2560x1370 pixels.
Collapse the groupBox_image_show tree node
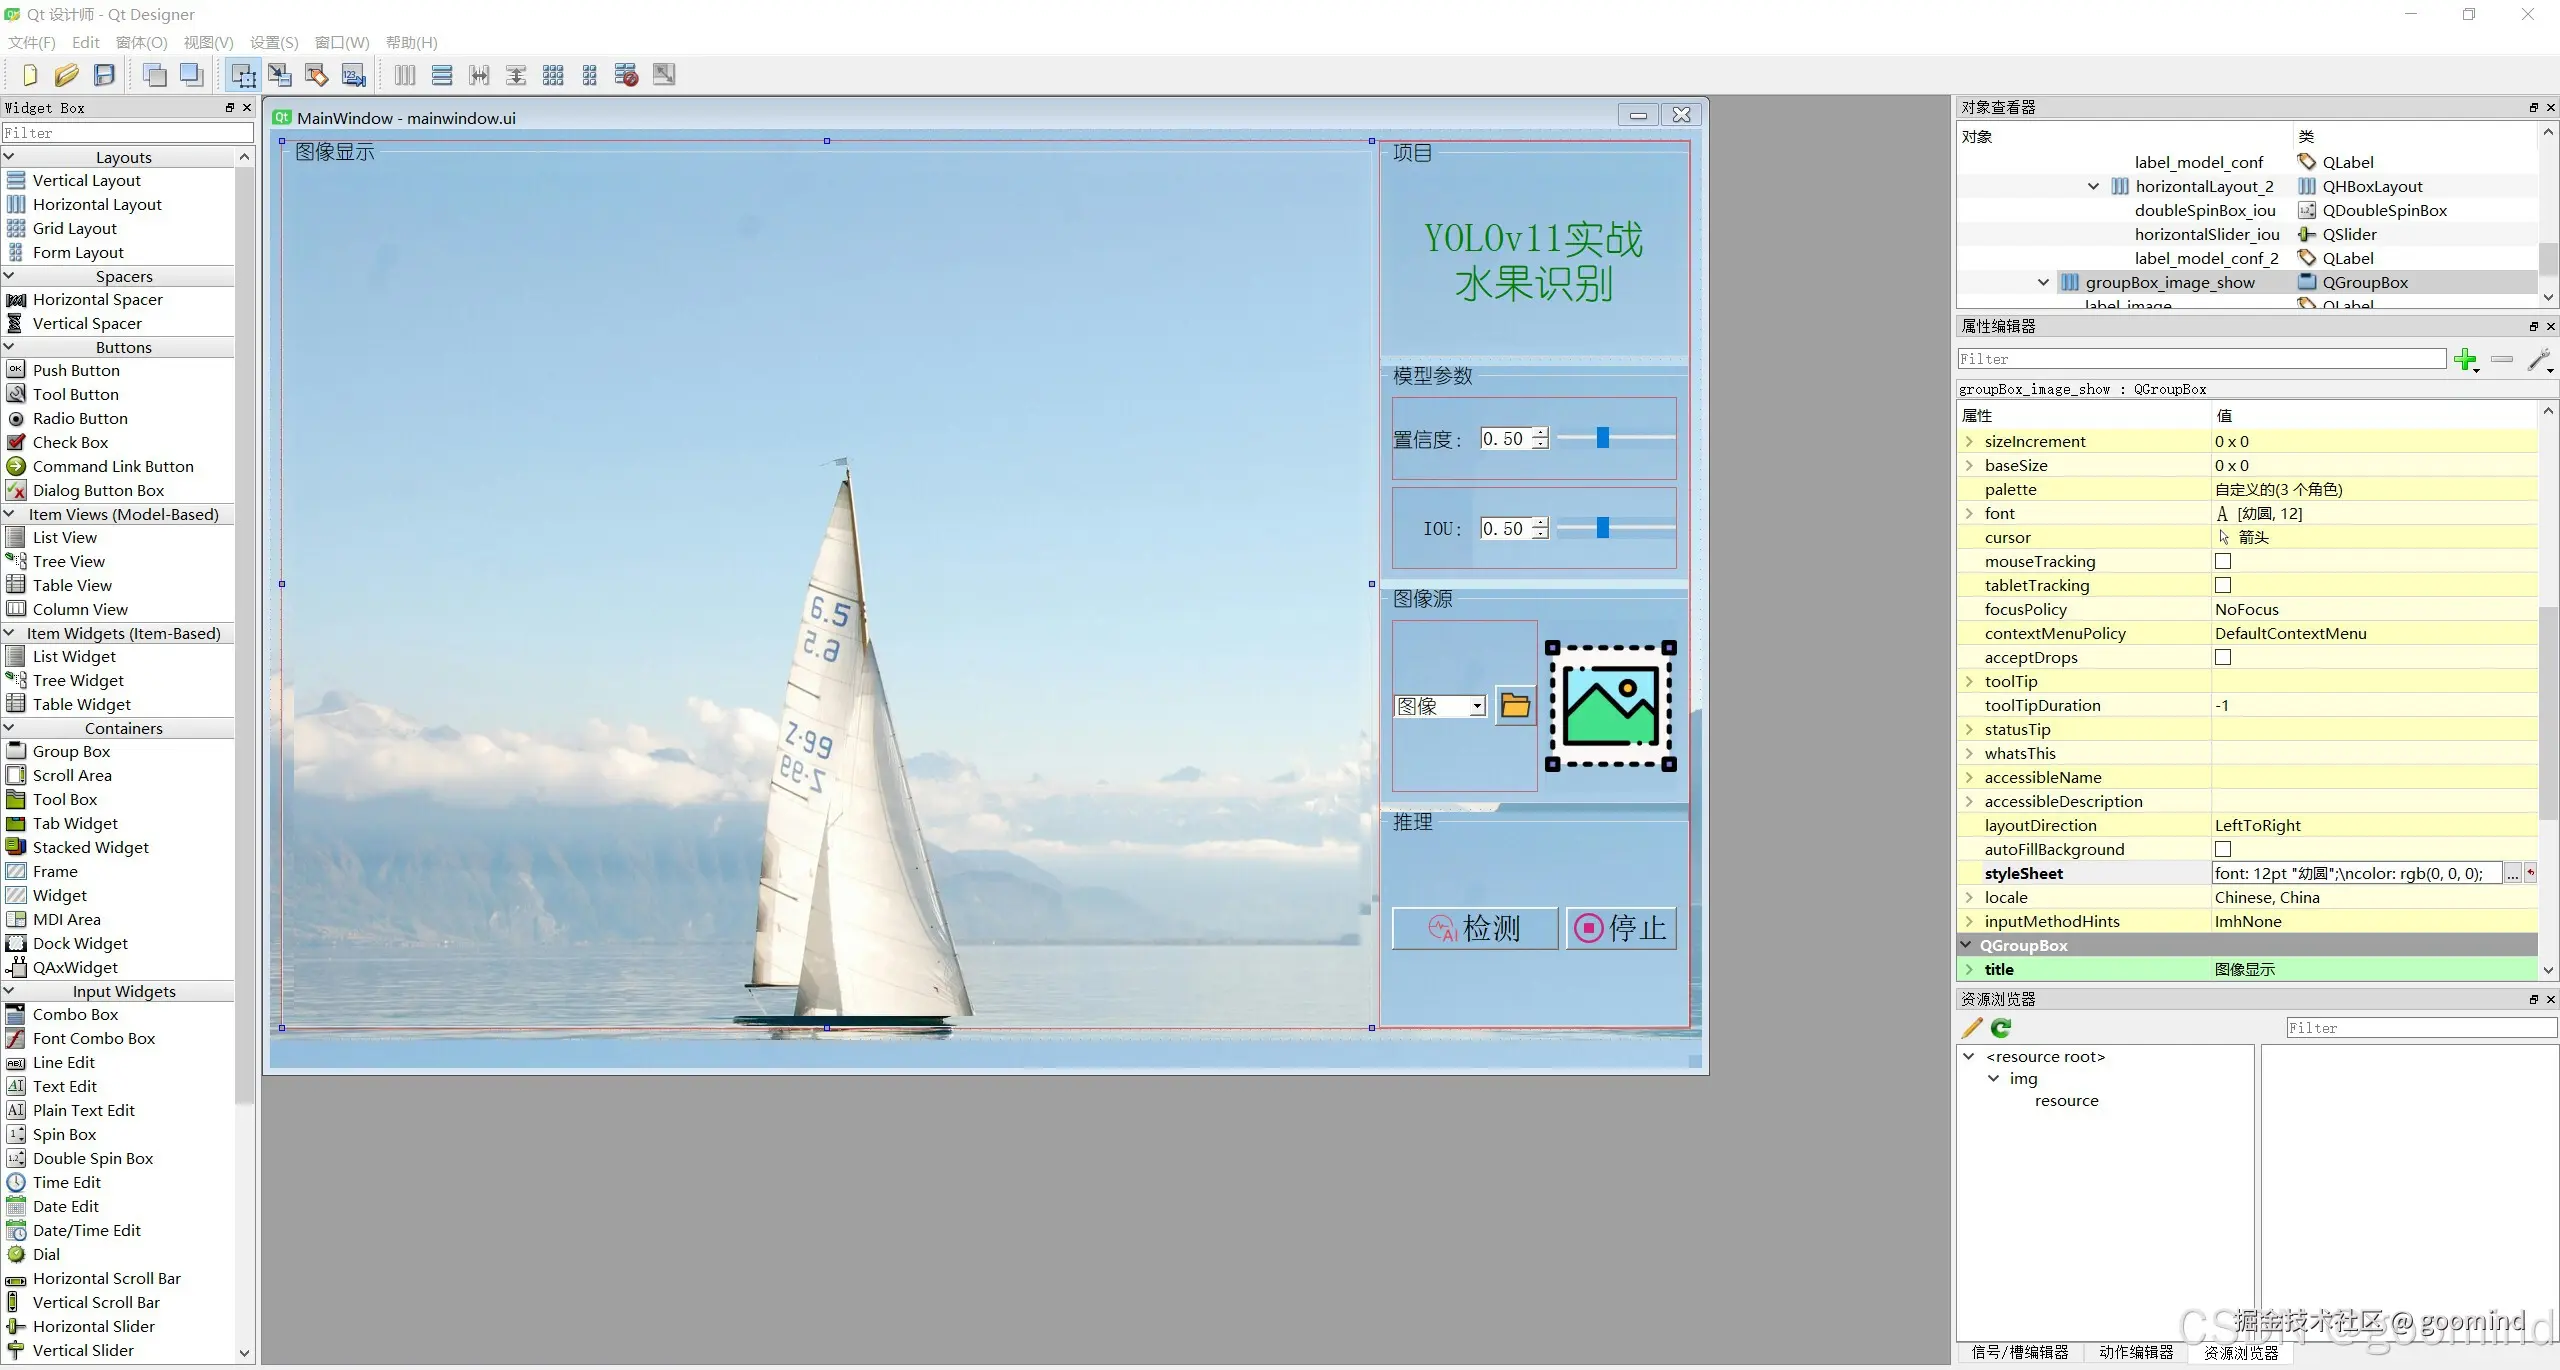2043,283
